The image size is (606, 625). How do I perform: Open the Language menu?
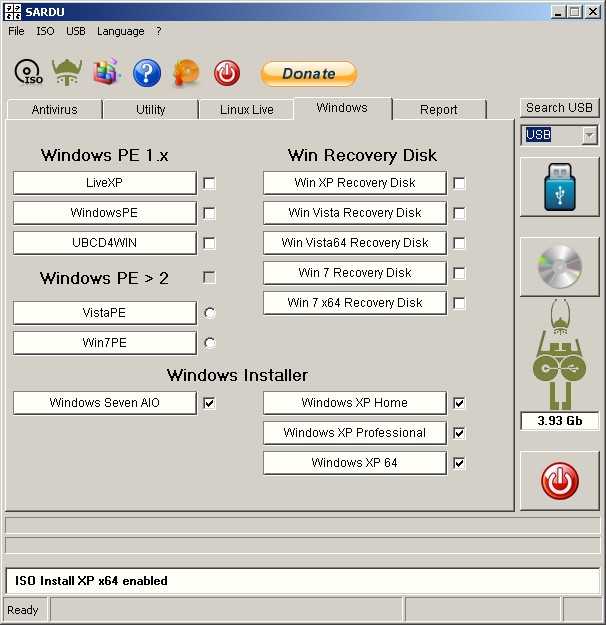click(120, 31)
